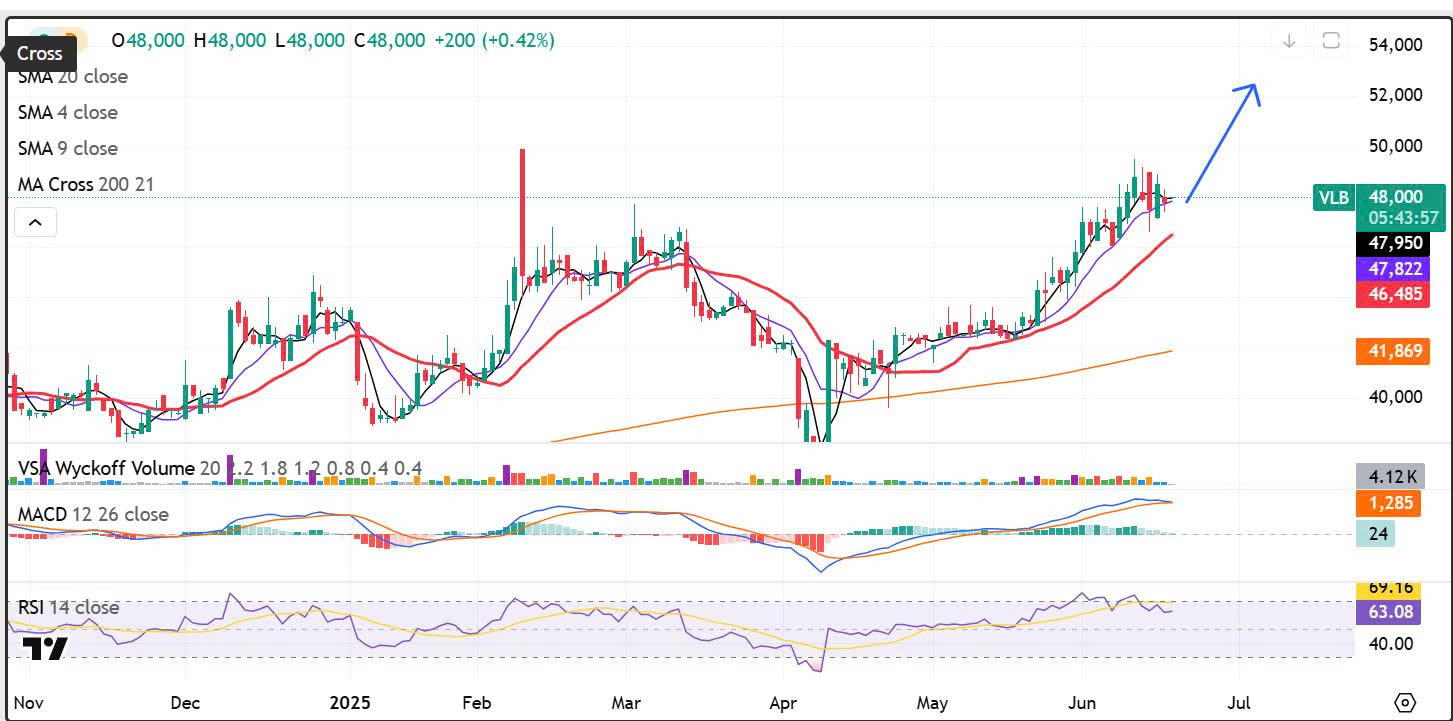The width and height of the screenshot is (1453, 721).
Task: Click the Nov label on time axis
Action: pyautogui.click(x=27, y=702)
